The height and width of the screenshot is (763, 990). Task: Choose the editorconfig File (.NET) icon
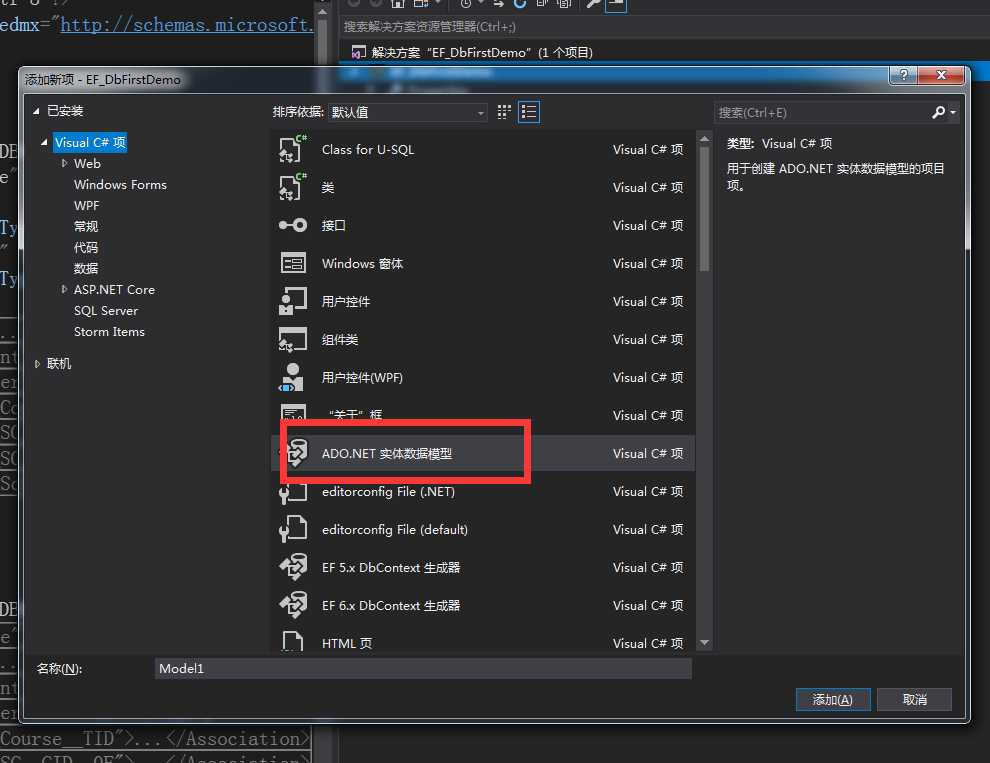pos(292,493)
